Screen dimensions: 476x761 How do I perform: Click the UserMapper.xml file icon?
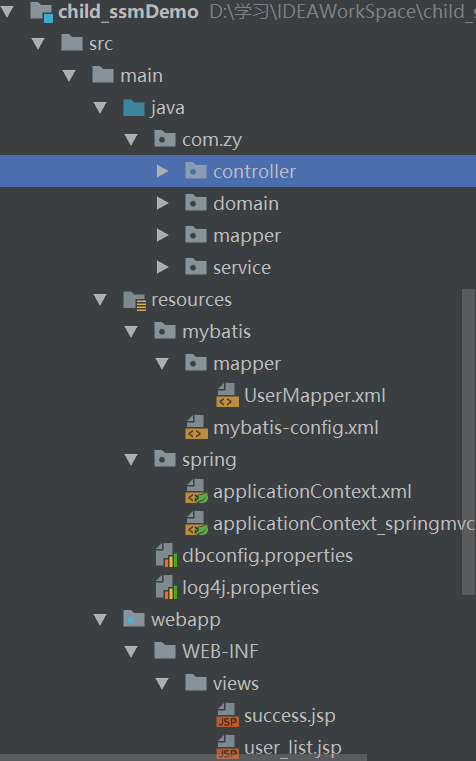click(228, 396)
